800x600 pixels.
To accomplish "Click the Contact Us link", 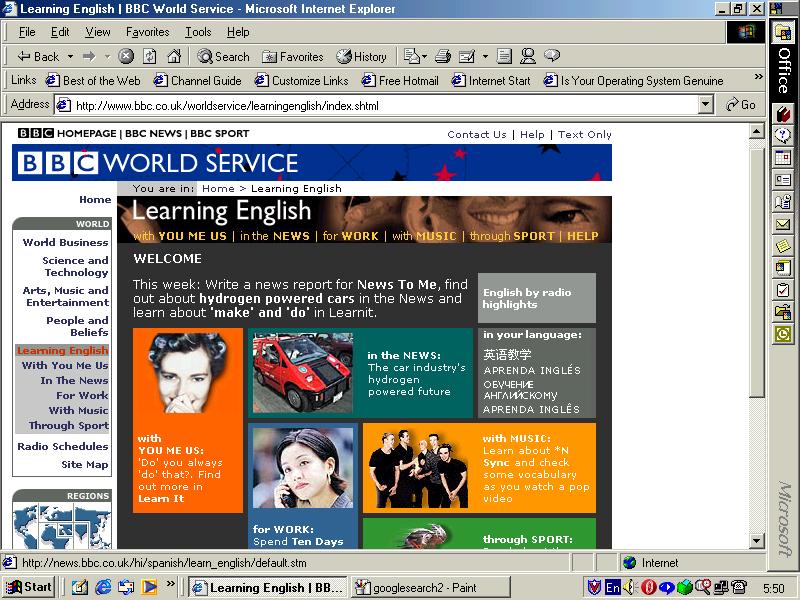I will pyautogui.click(x=477, y=135).
